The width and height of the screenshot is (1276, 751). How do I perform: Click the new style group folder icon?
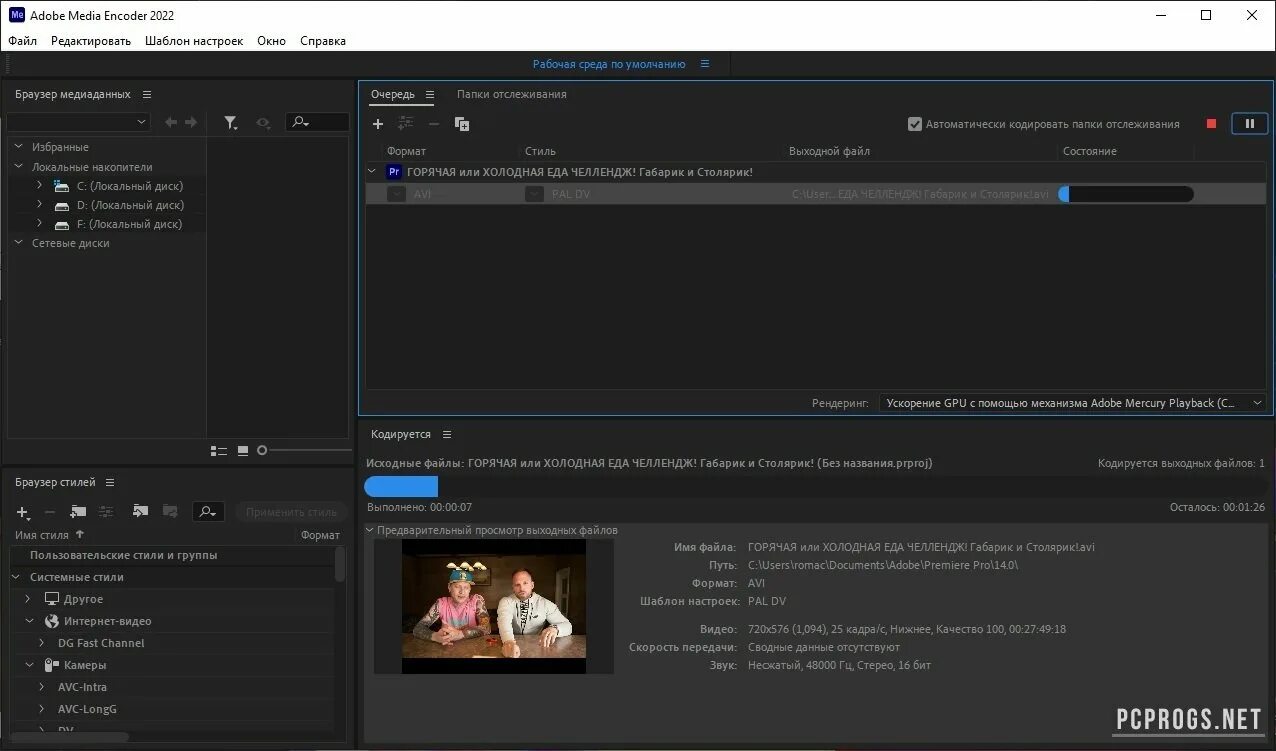[x=78, y=512]
